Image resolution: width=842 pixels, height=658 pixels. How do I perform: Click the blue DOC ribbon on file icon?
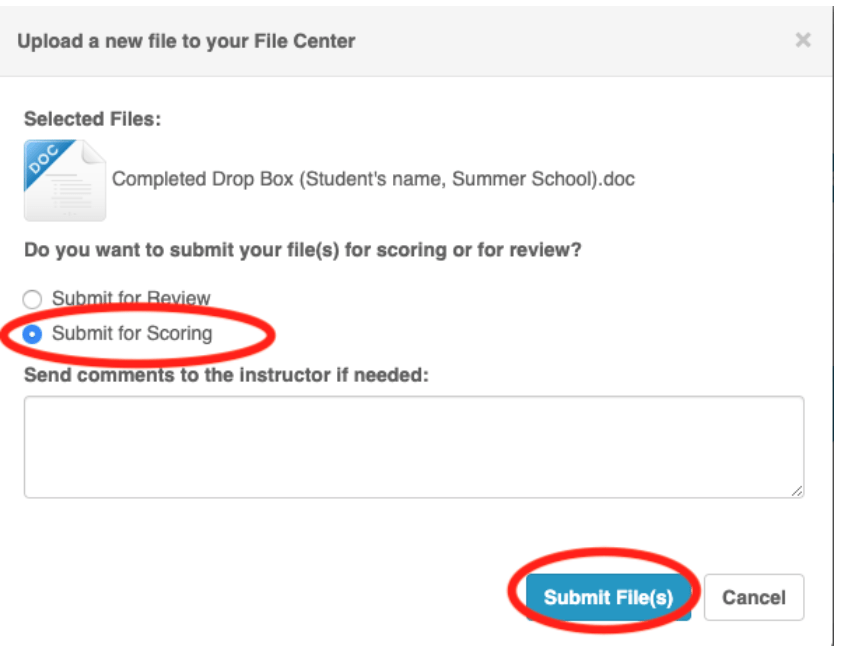tap(44, 160)
